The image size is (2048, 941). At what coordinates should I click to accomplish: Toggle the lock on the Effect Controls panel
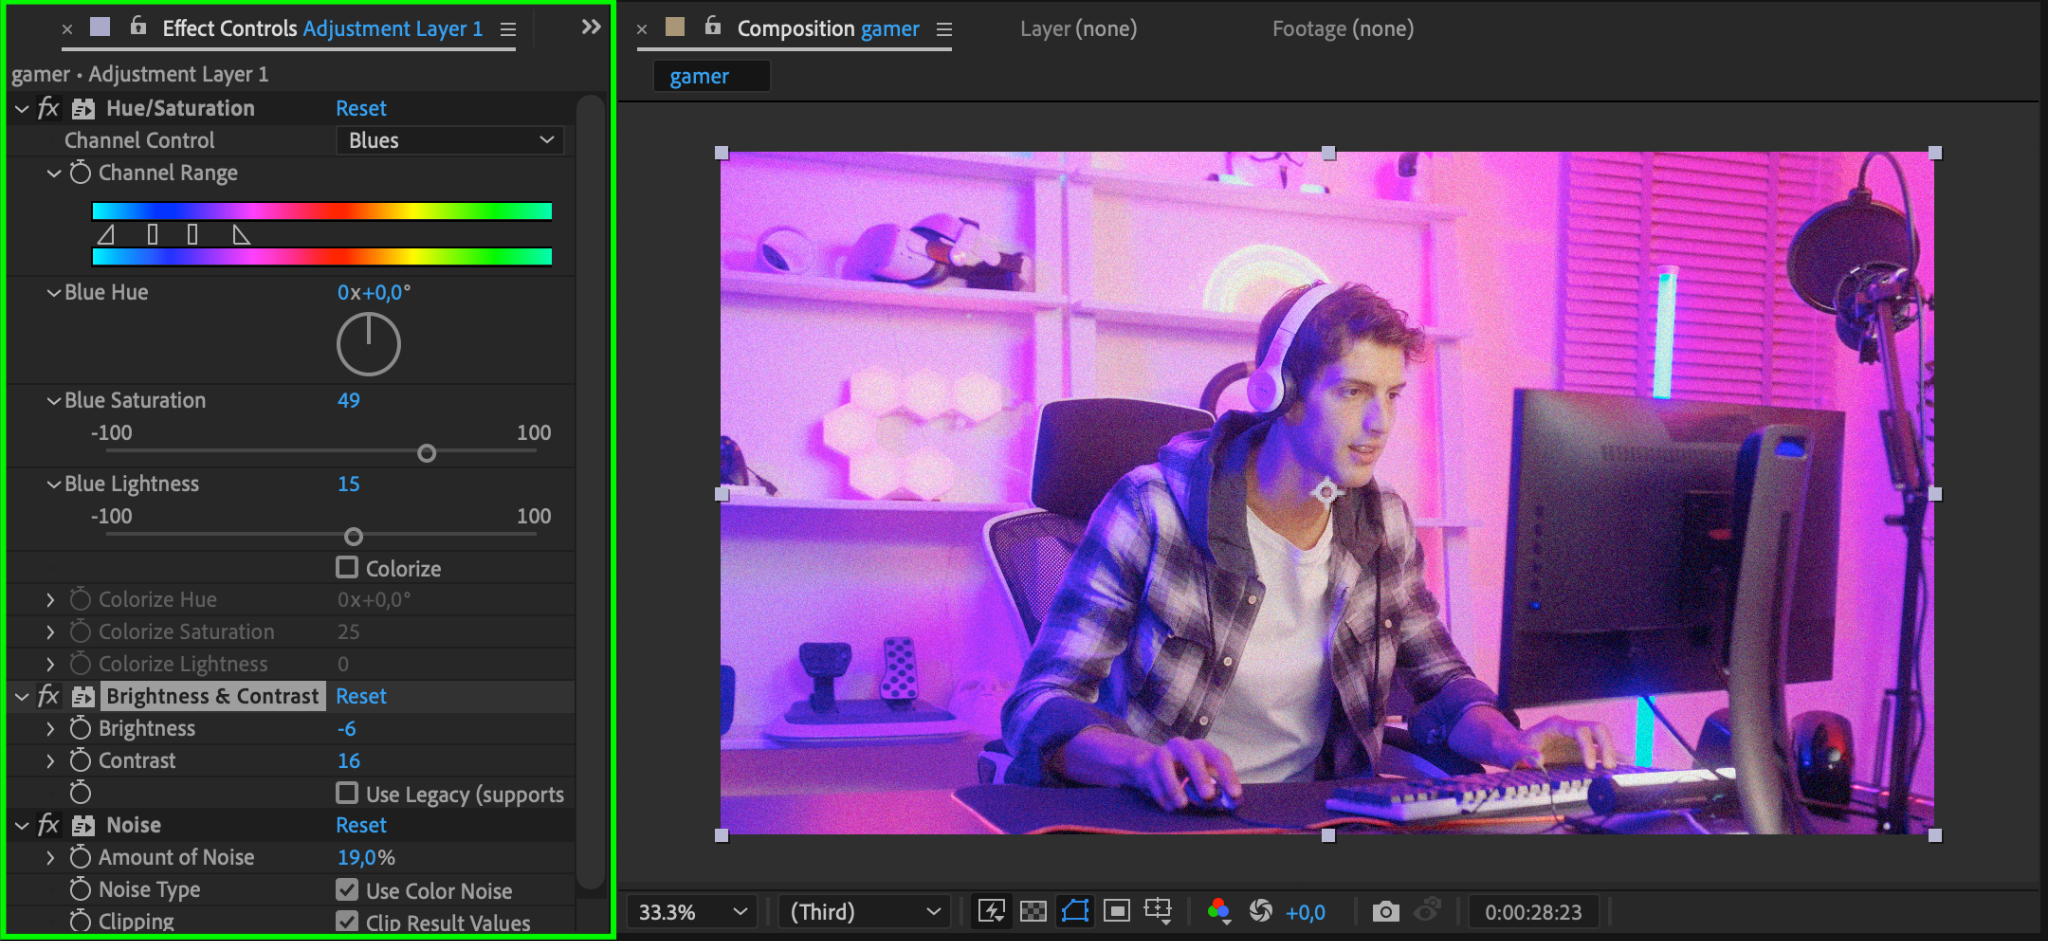click(138, 27)
